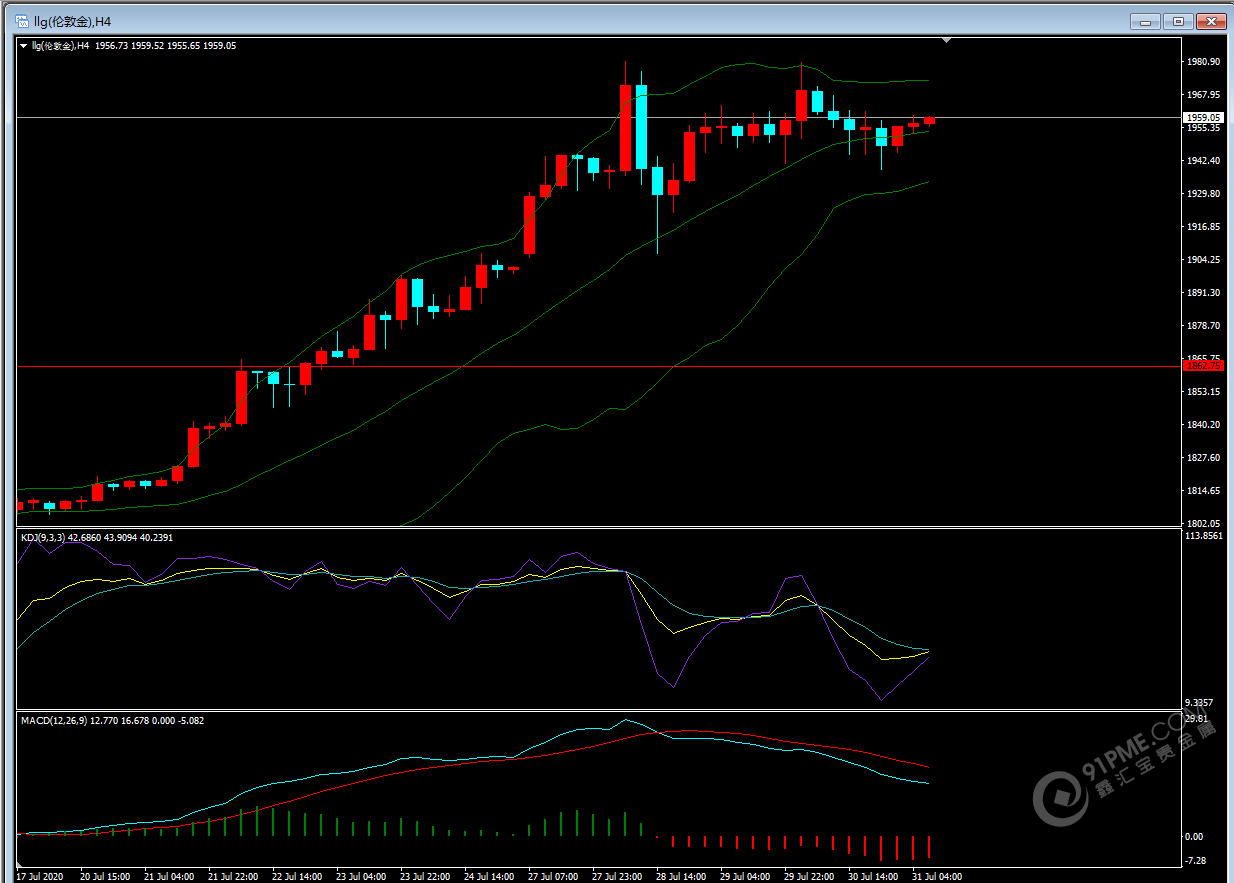Click price level 1942.40 on the price axis
Viewport: 1234px width, 883px height.
1203,161
